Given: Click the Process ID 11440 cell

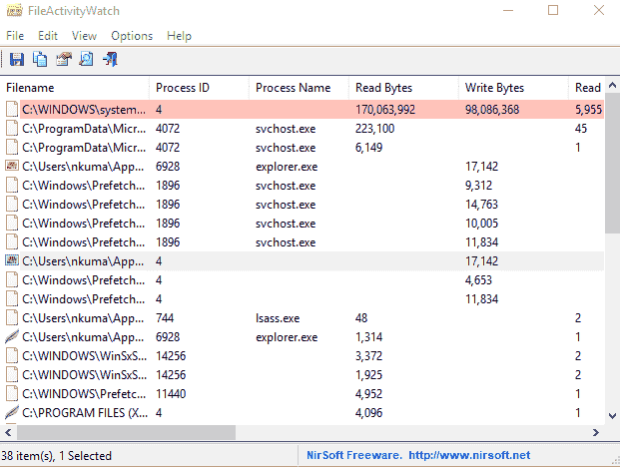Looking at the screenshot, I should (x=171, y=394).
